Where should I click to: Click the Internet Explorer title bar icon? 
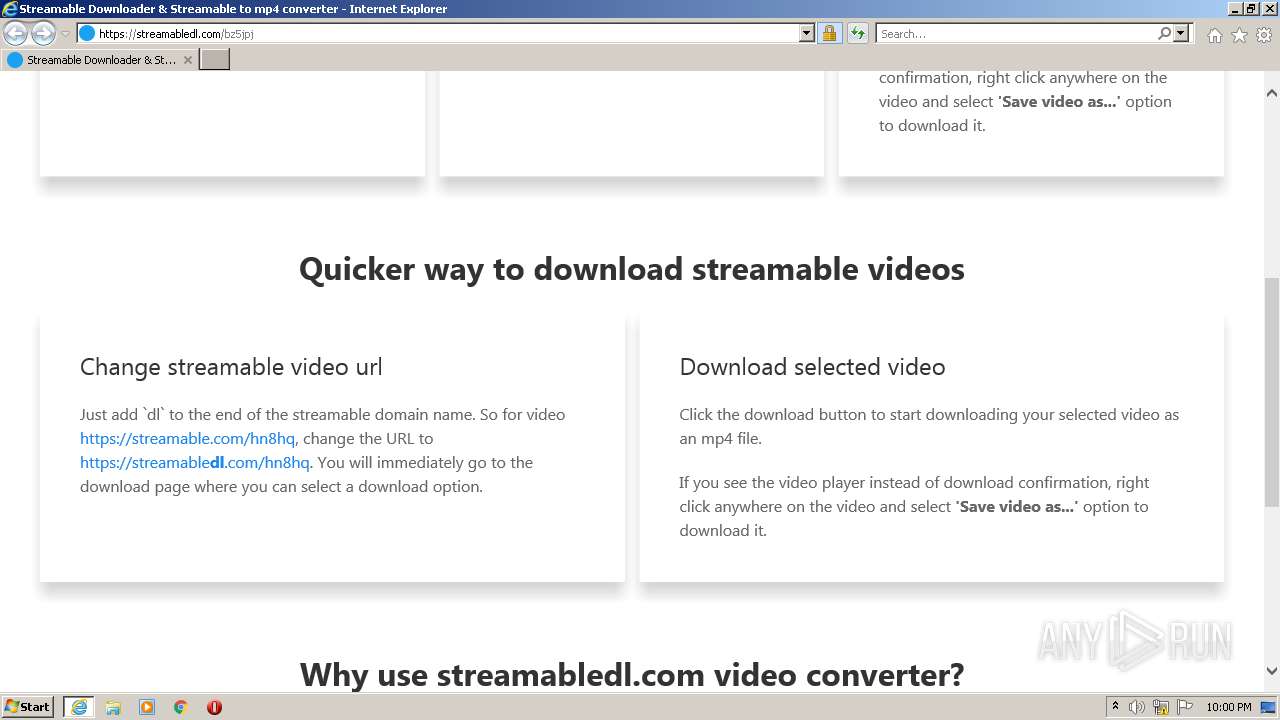point(10,9)
